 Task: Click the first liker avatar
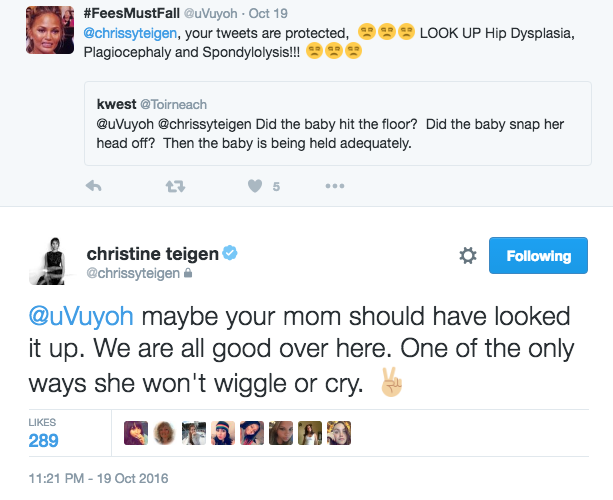tap(134, 432)
